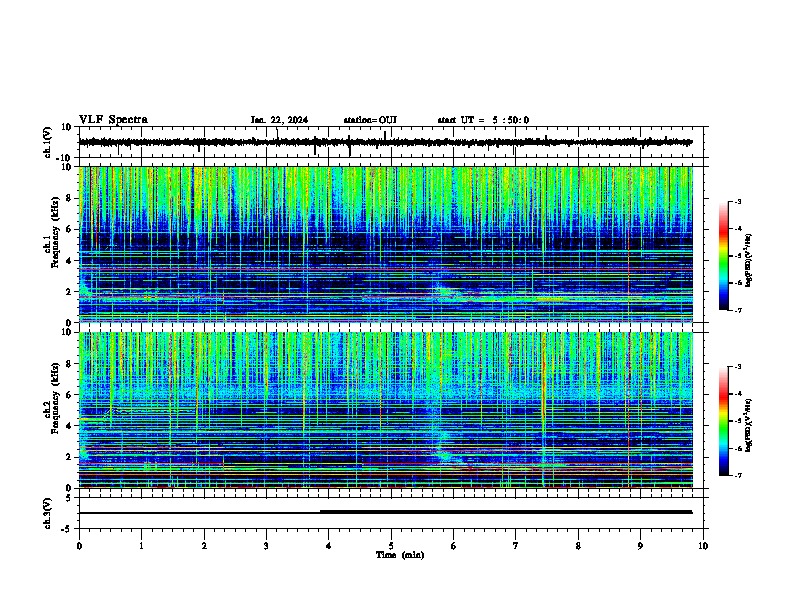
Task: Click the ch.1 spectrogram color bar
Action: 724,256
